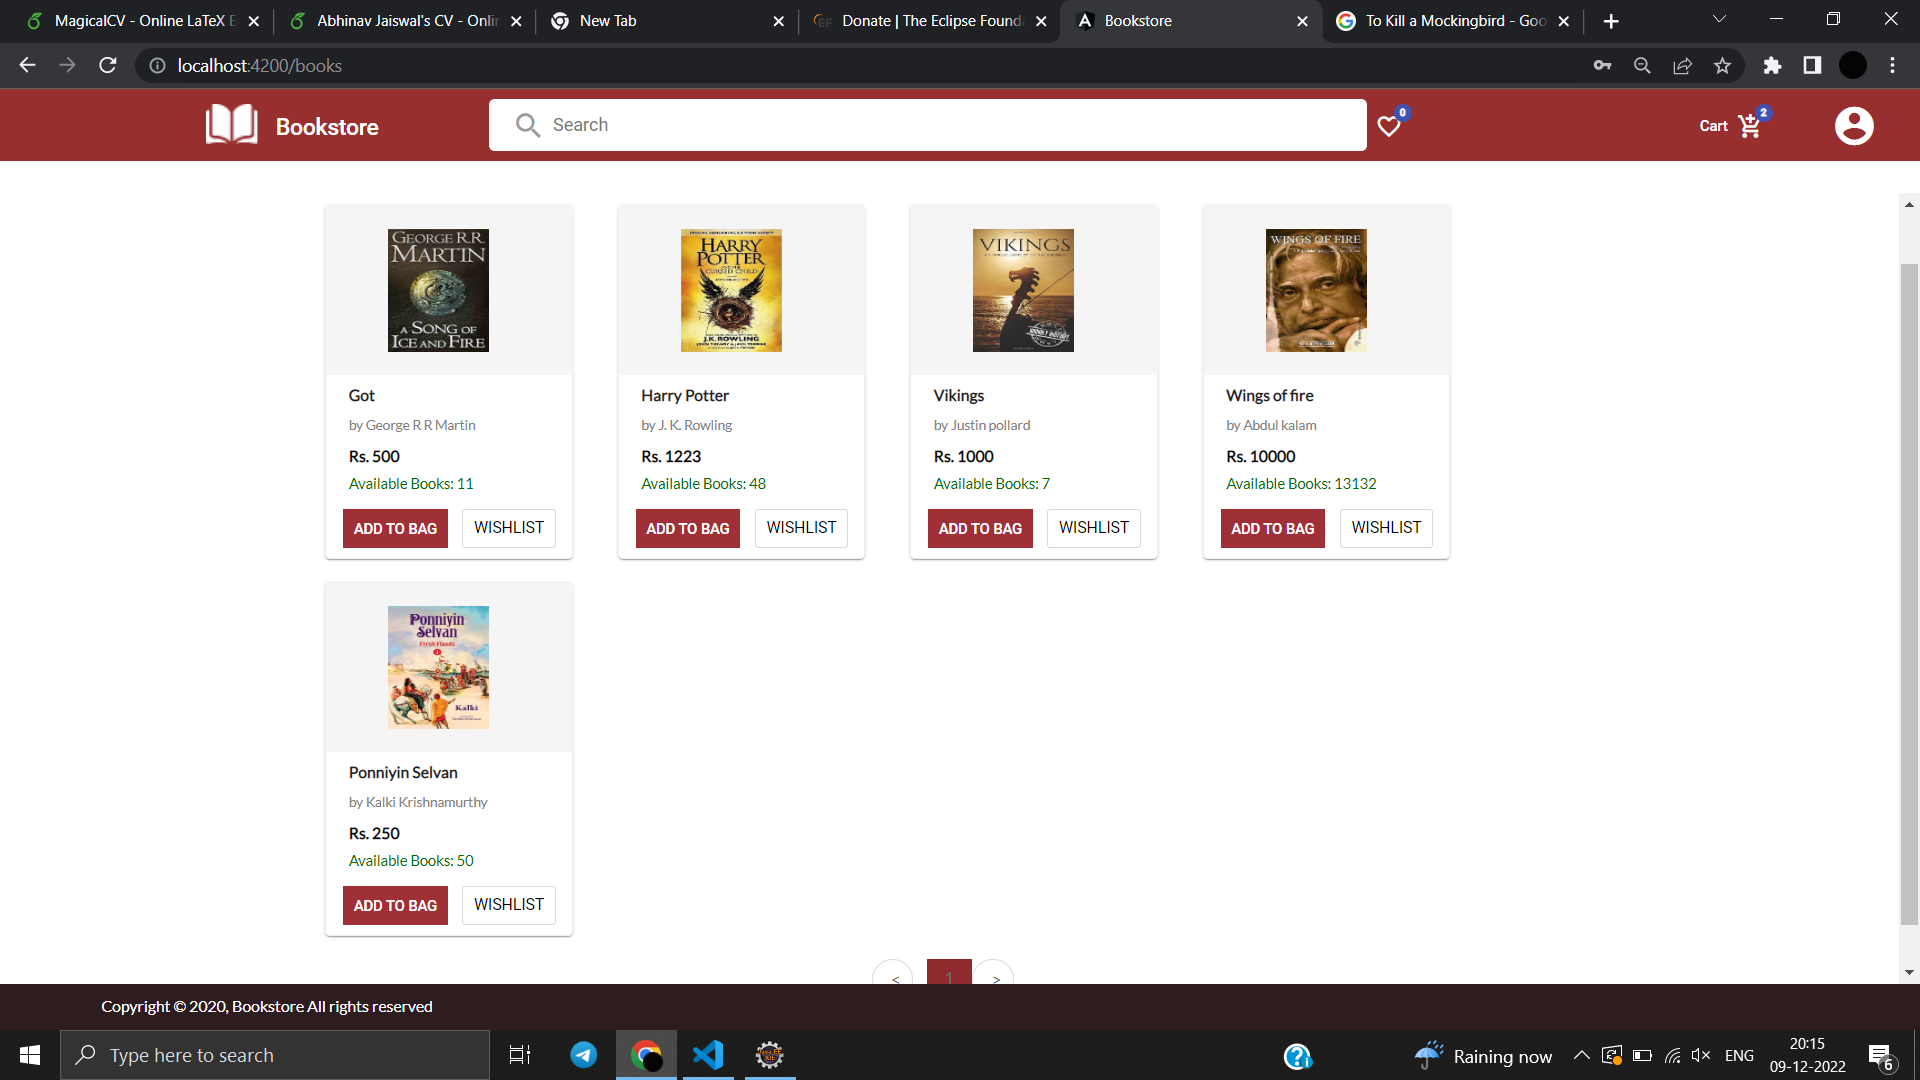
Task: Expand hidden icons in the system tray
Action: pos(1583,1055)
